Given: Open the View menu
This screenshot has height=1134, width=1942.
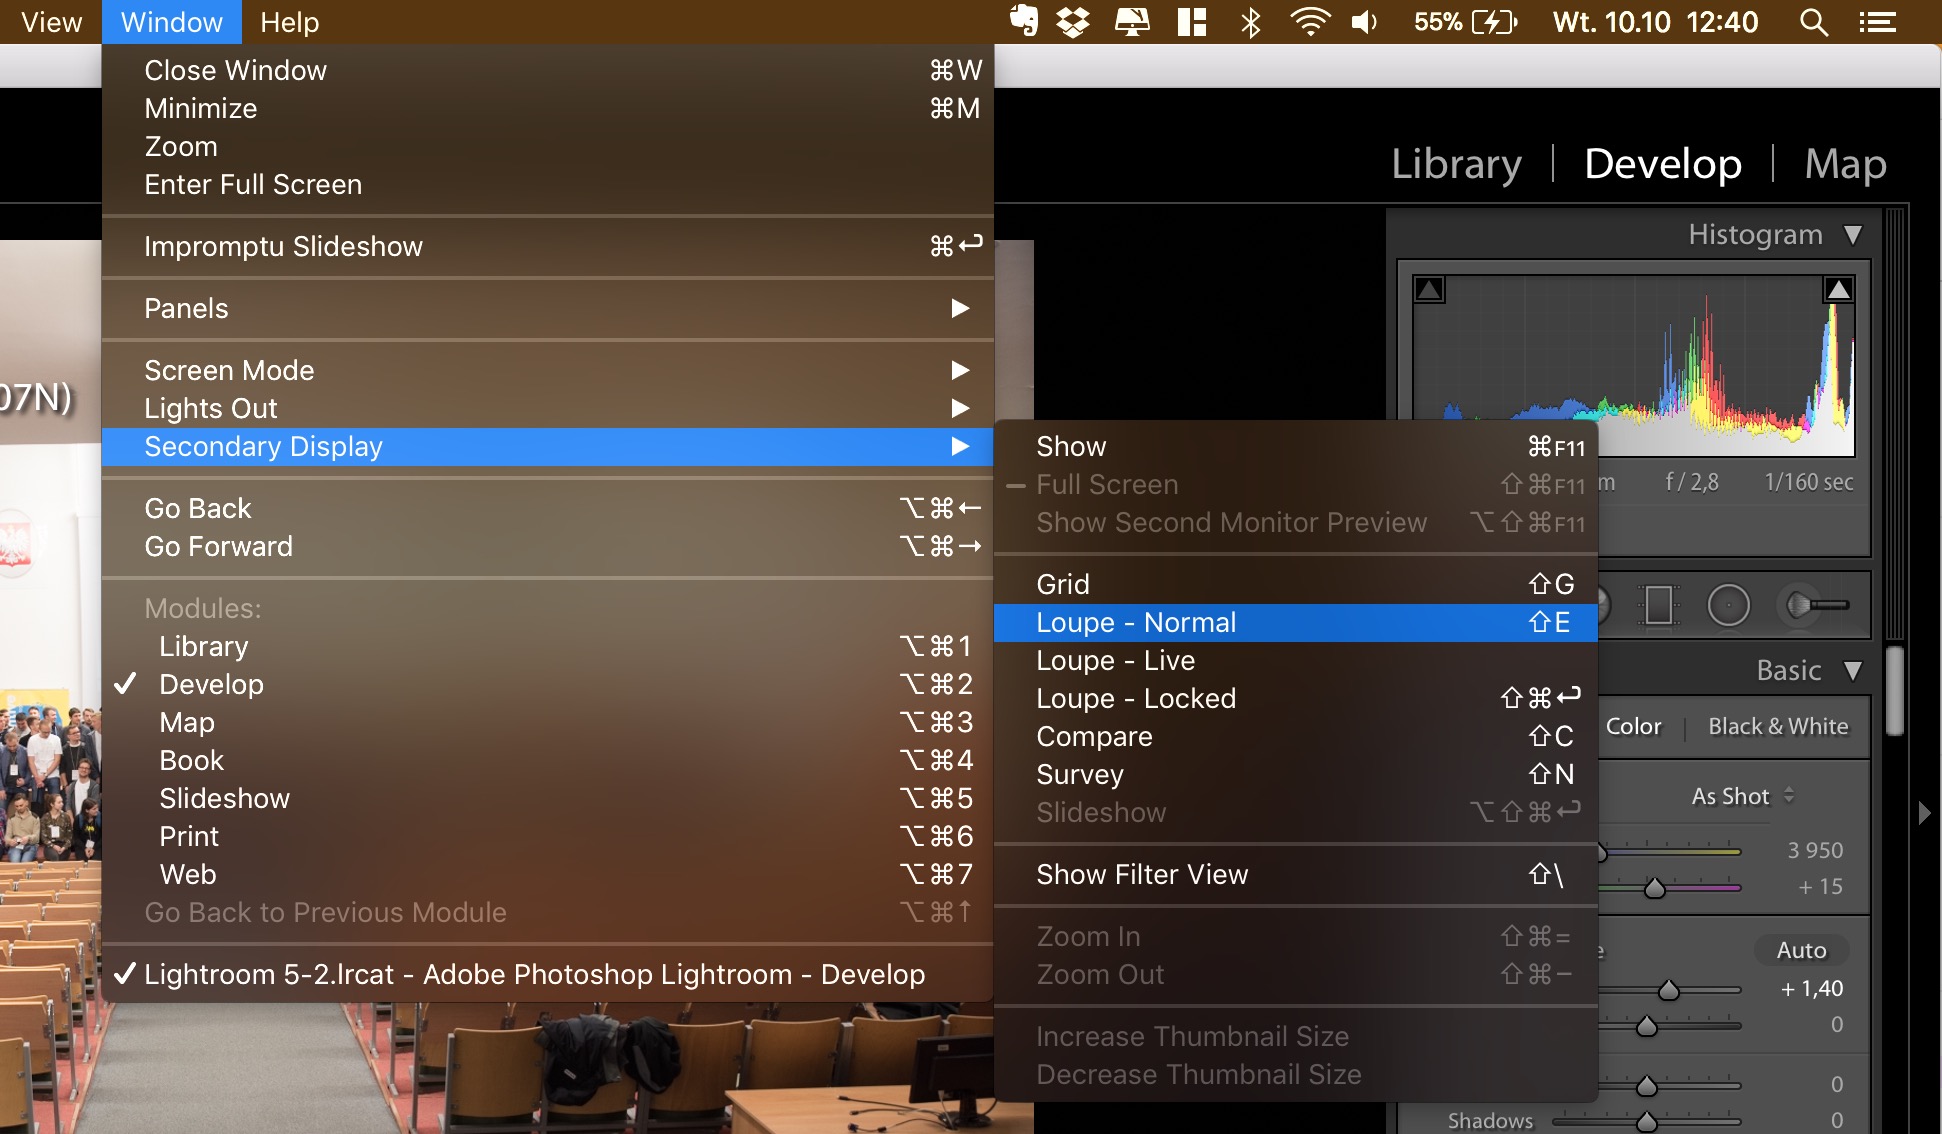Looking at the screenshot, I should [51, 21].
